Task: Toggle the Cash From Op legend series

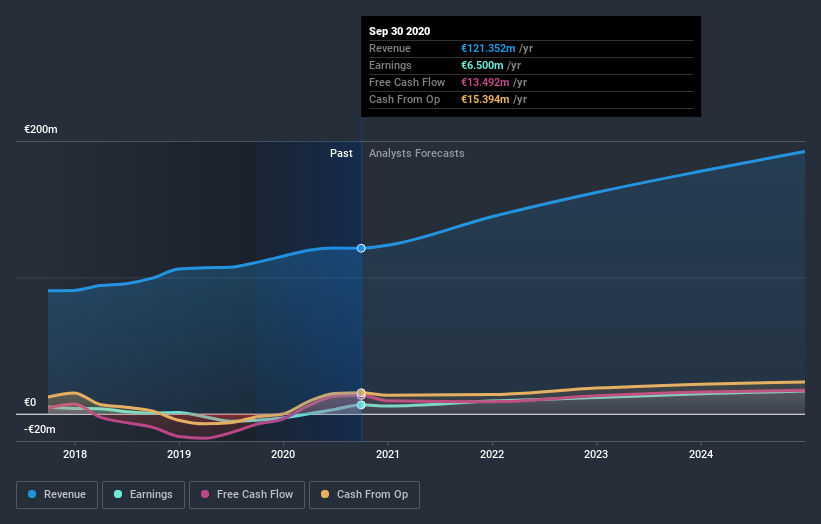Action: [364, 495]
